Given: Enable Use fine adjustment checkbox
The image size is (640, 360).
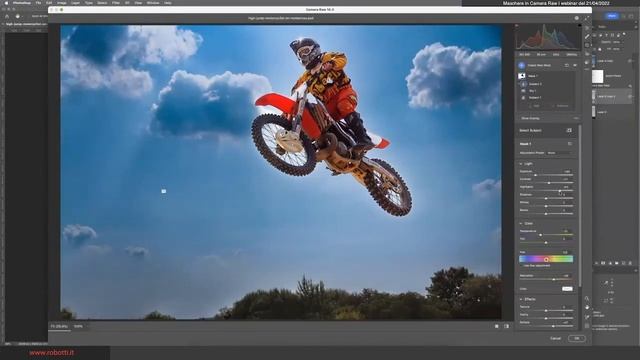Looking at the screenshot, I should coord(521,266).
